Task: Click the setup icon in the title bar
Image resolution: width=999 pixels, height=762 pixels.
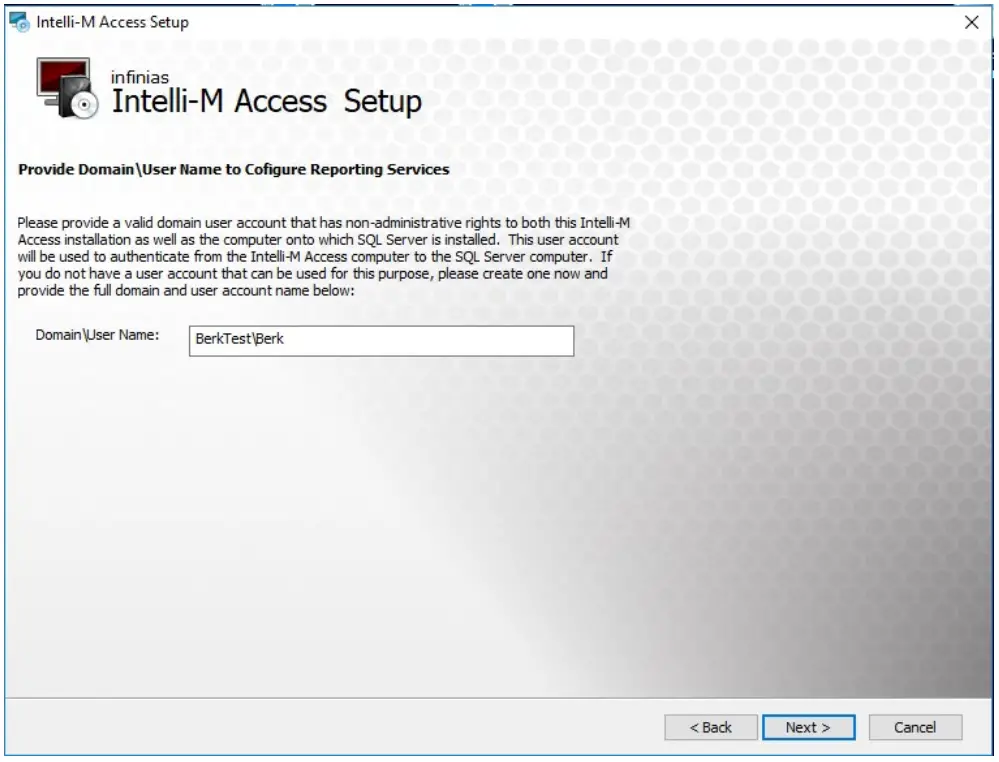Action: coord(20,22)
